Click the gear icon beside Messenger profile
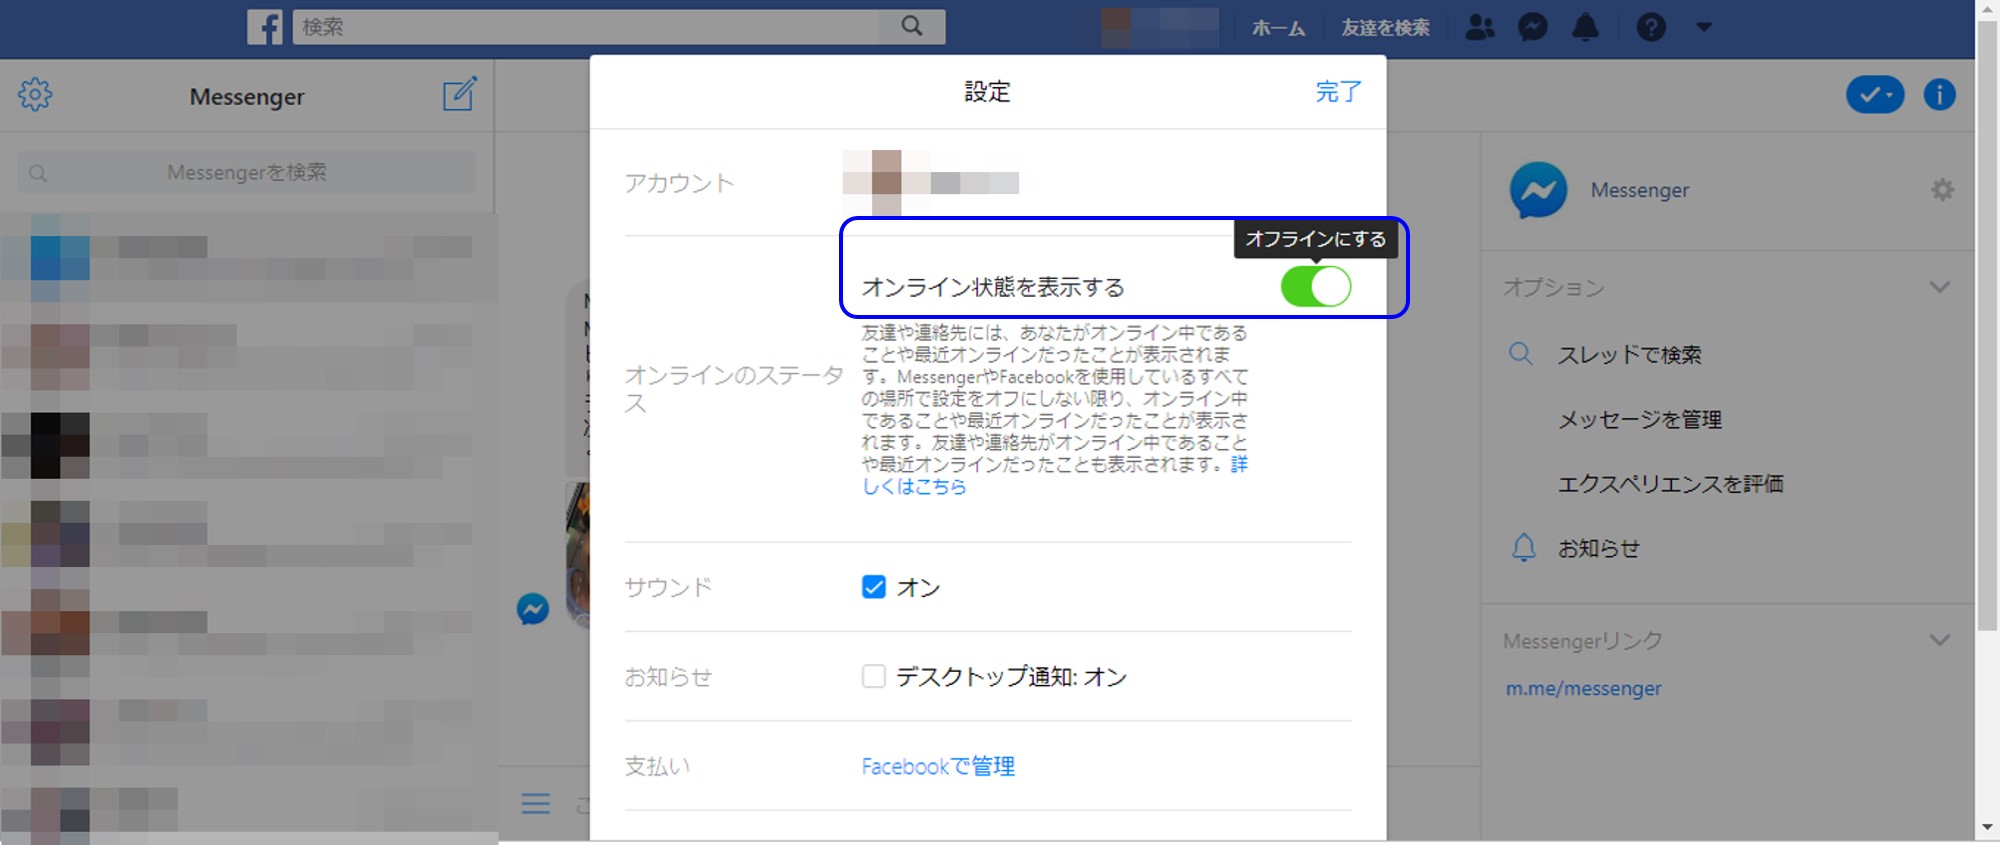 click(1942, 190)
